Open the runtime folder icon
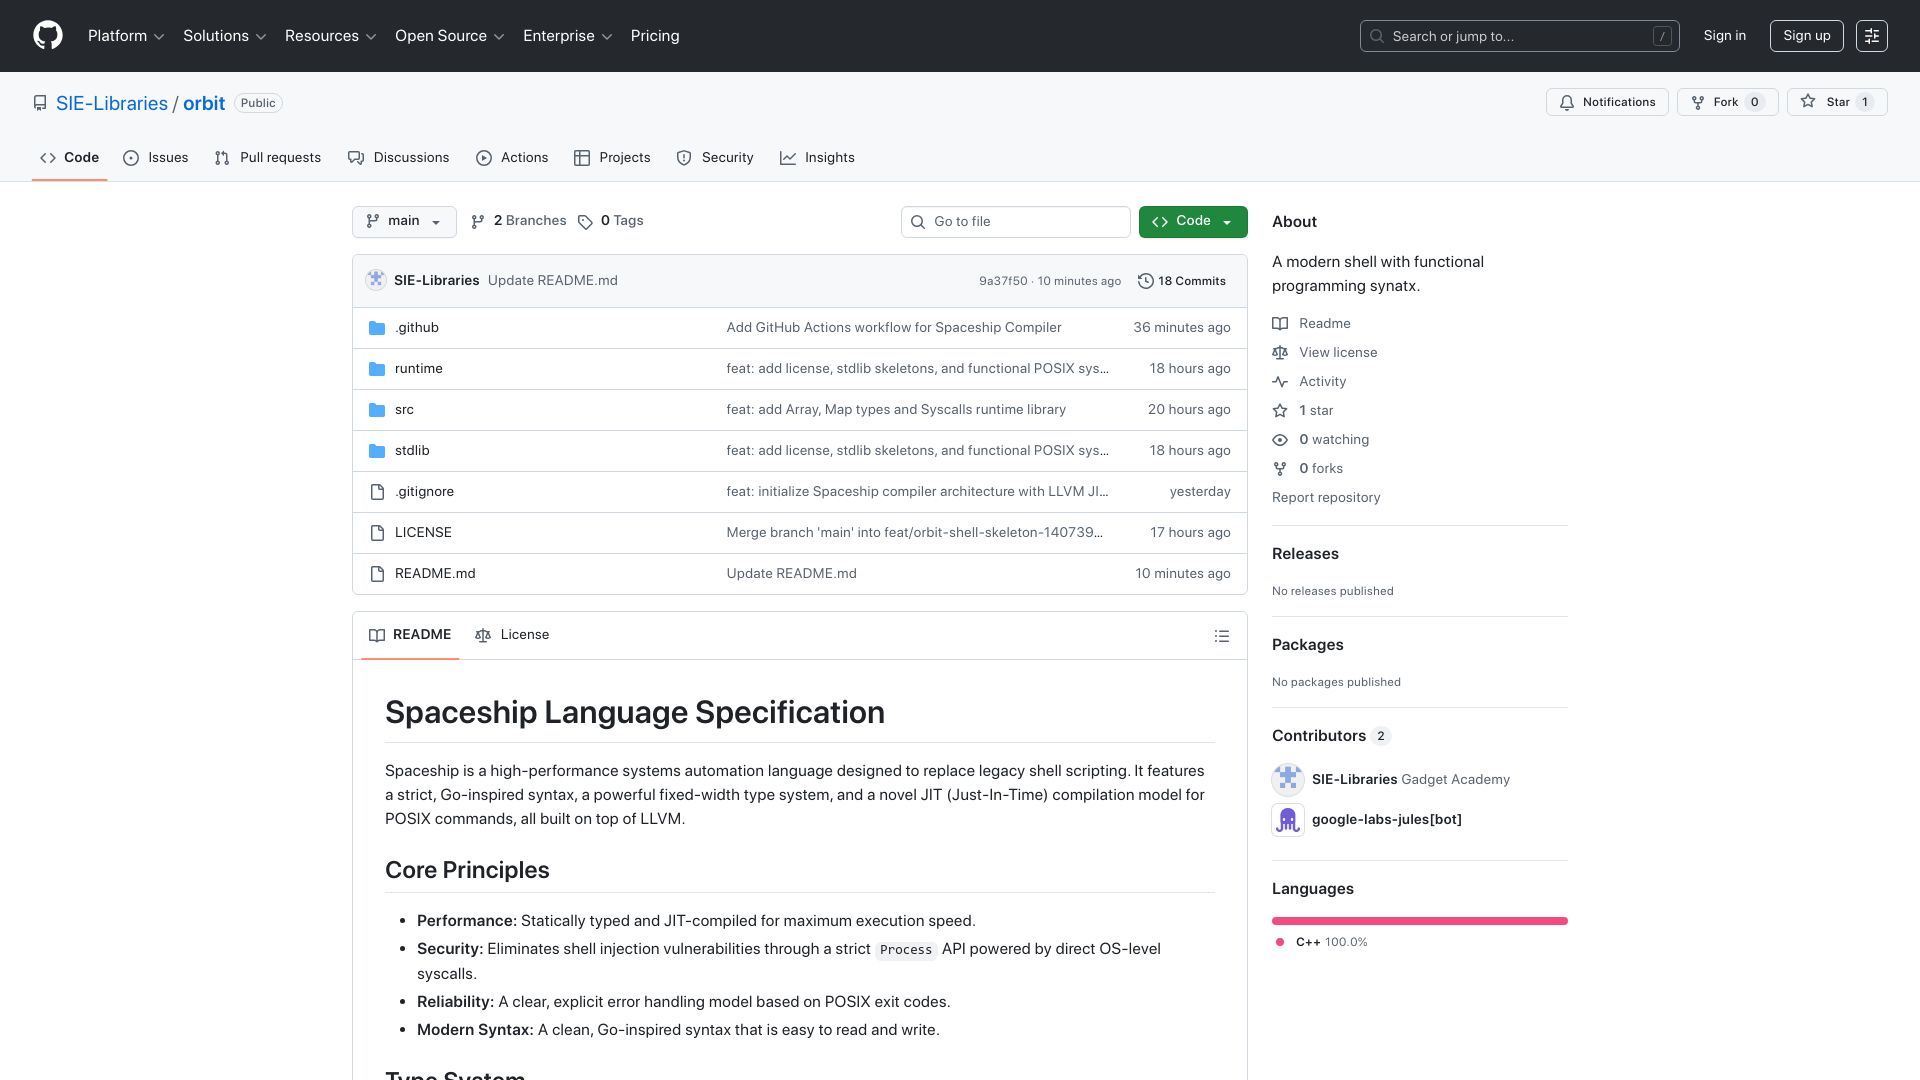Screen dimensions: 1920x1080 (377, 369)
